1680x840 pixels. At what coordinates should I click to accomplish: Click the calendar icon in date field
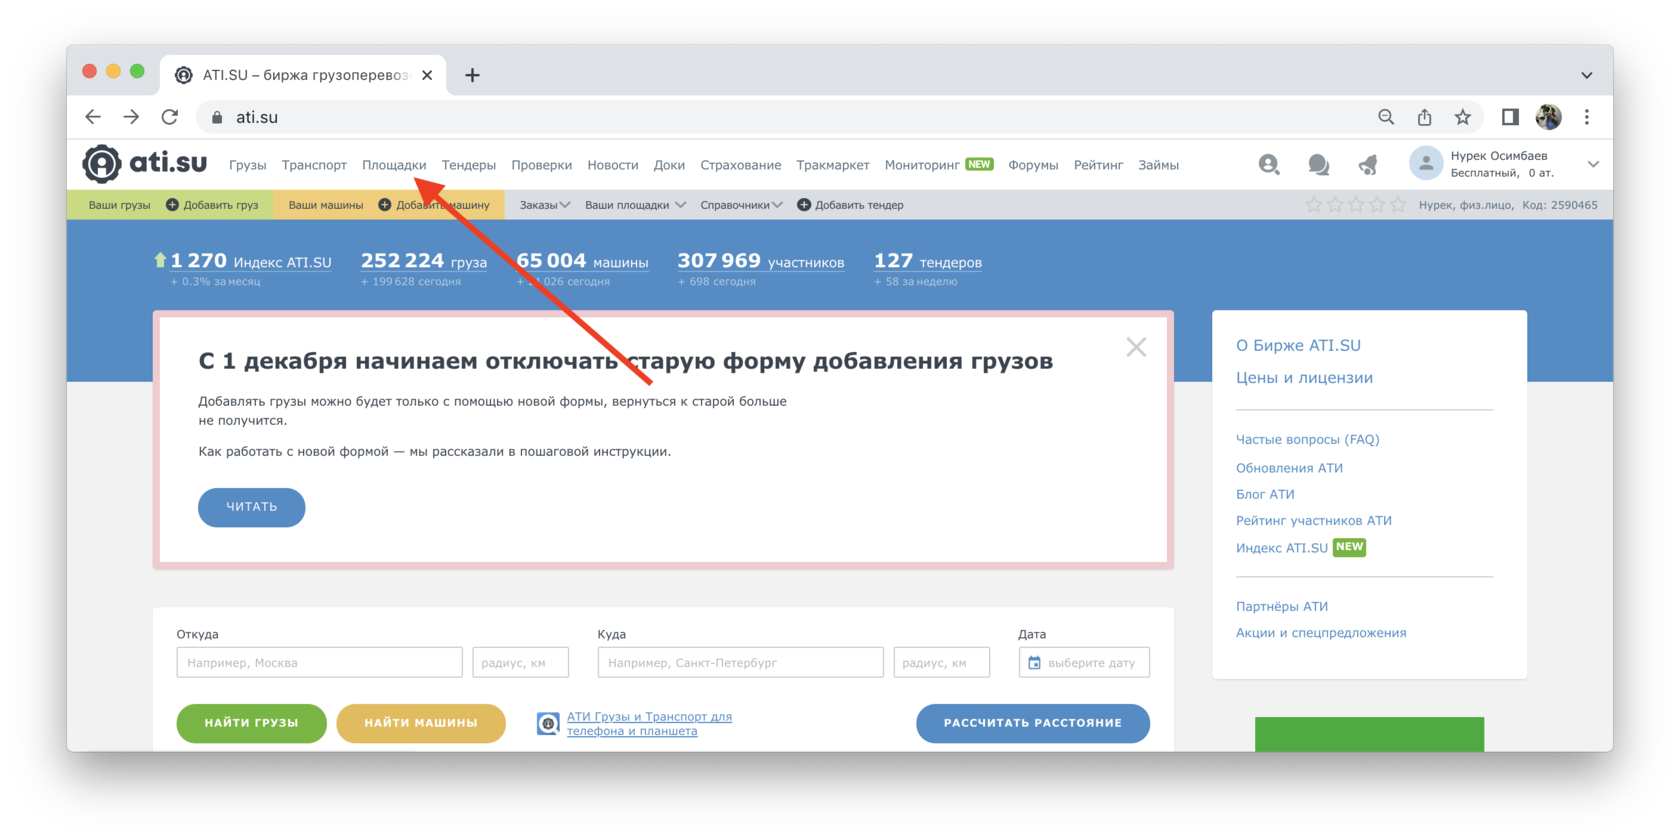pos(1034,663)
